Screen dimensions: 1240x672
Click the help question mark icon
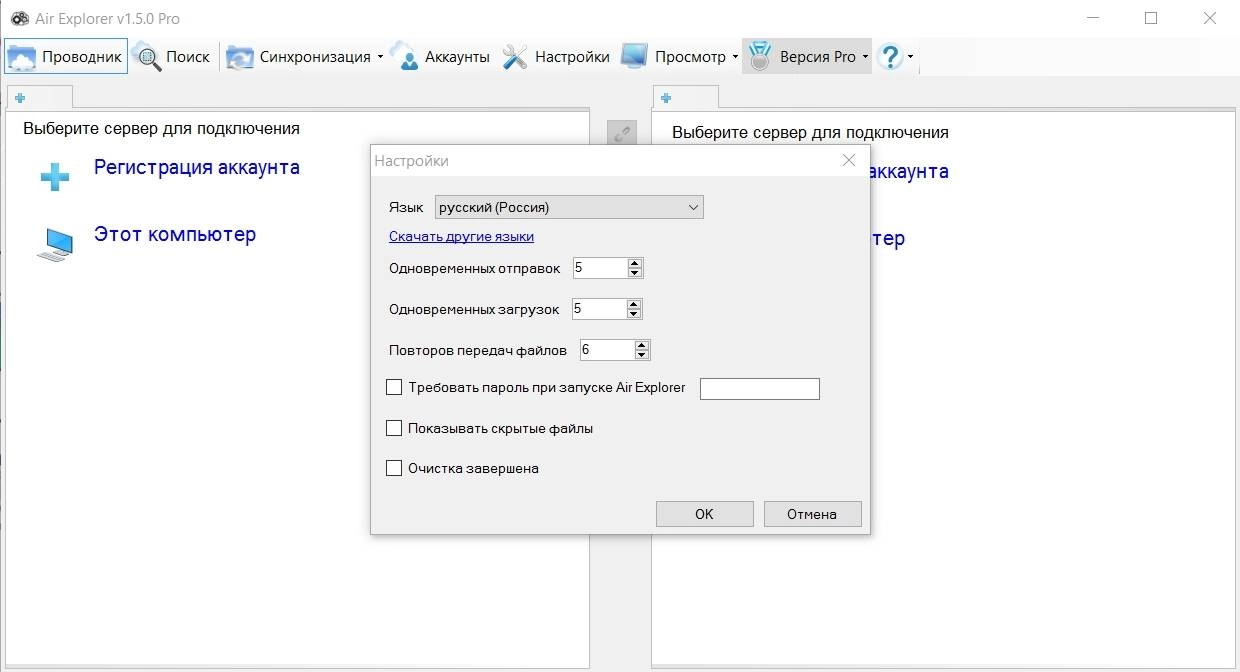click(889, 57)
